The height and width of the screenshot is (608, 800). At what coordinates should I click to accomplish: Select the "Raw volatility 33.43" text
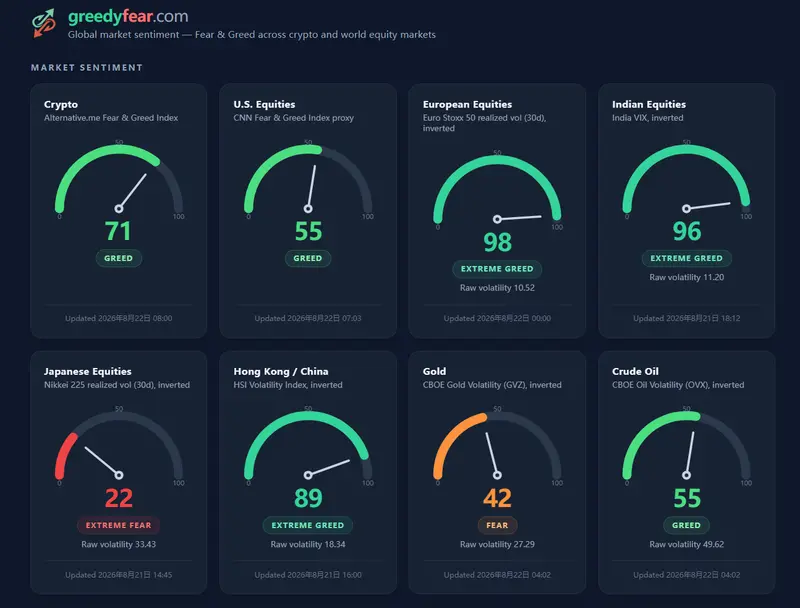(118, 544)
